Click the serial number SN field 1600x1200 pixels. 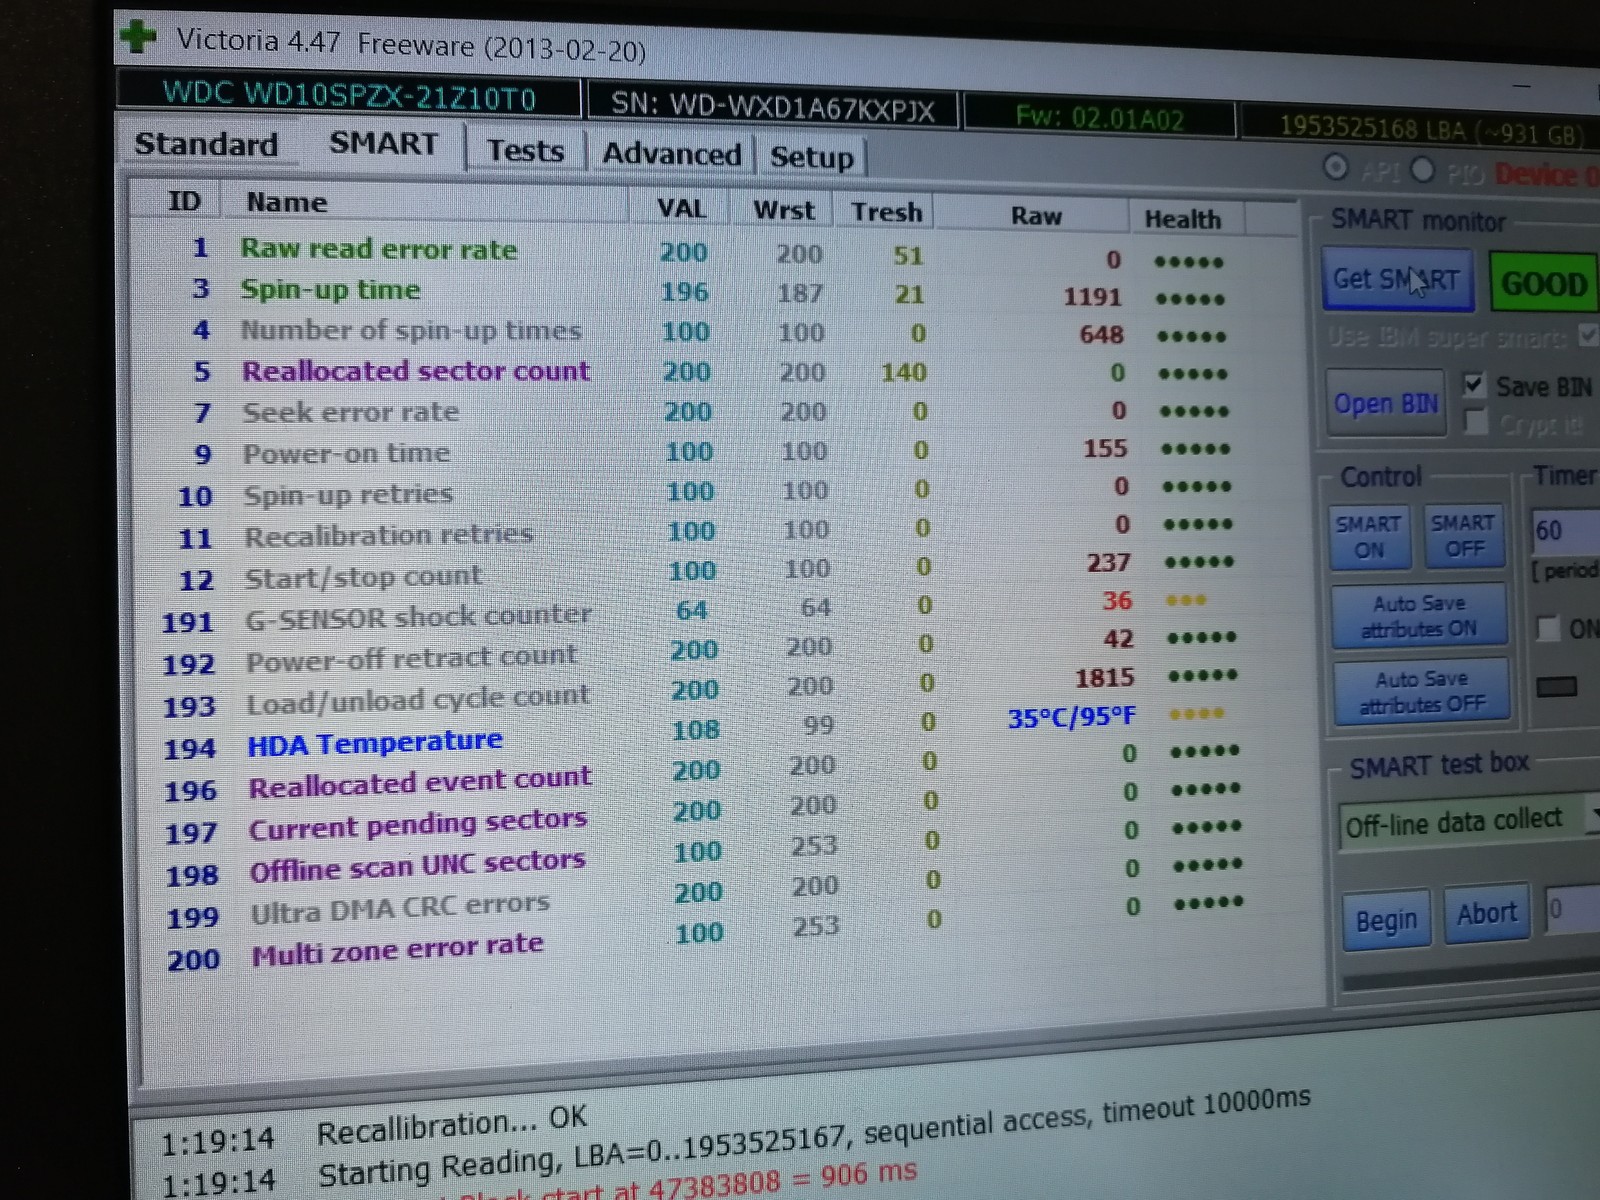click(x=772, y=107)
